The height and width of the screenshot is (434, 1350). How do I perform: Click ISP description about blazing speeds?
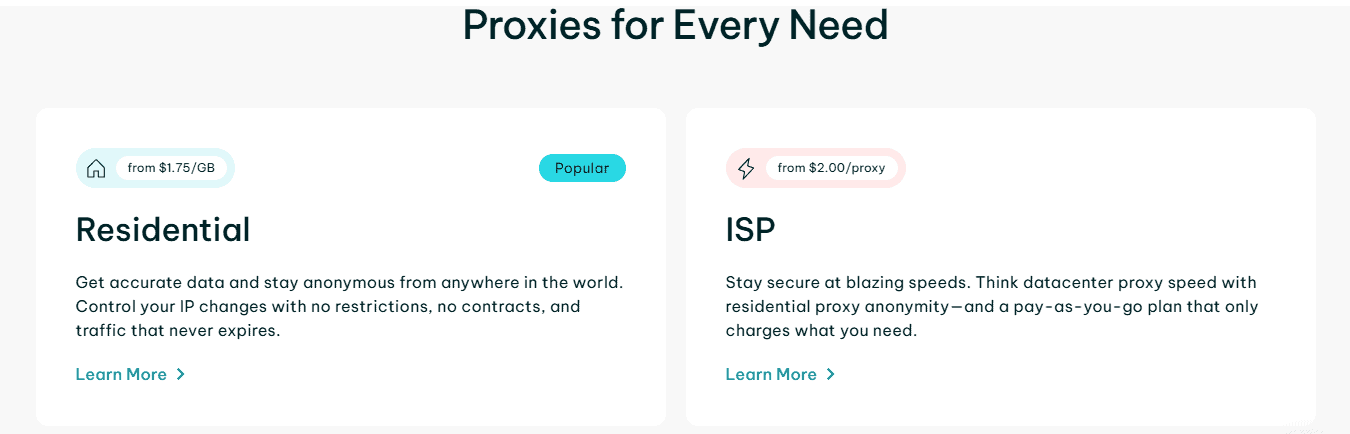pyautogui.click(x=992, y=306)
